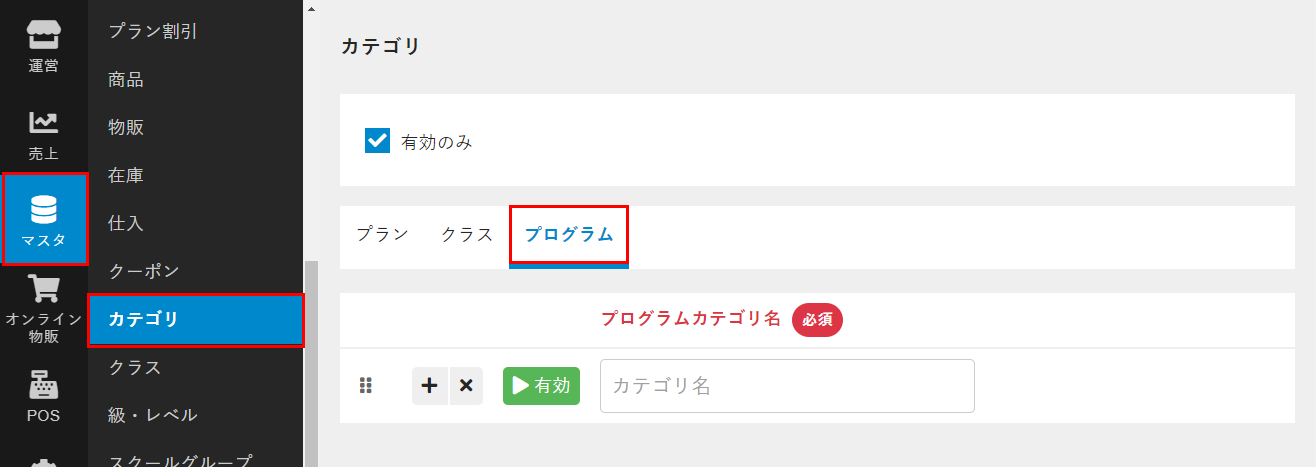The image size is (1316, 467).
Task: Click the sidebar scroll-up arrow
Action: click(310, 8)
